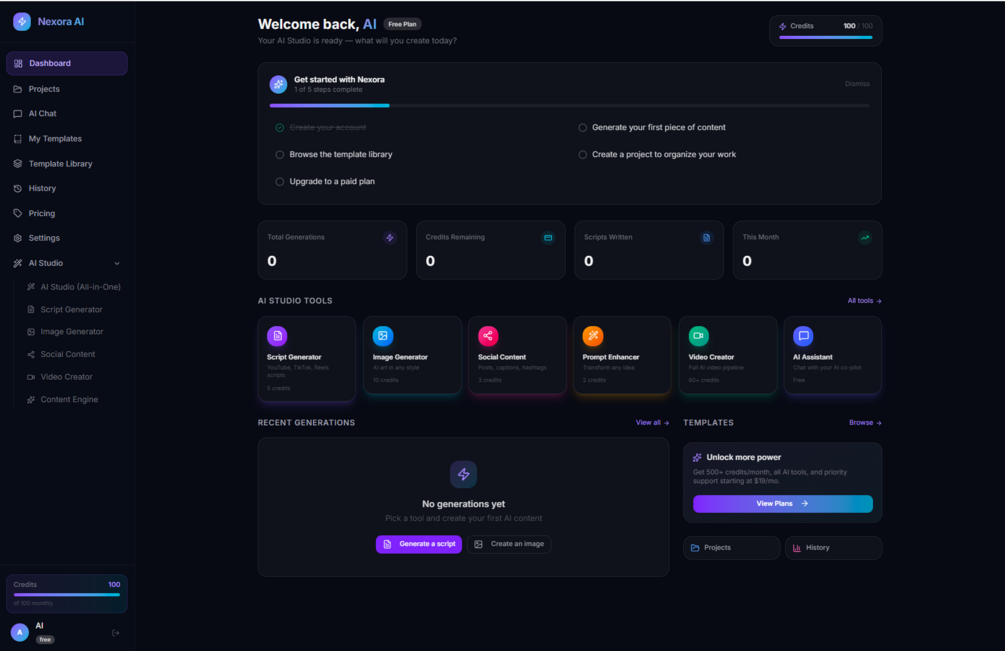
Task: Open the All tools link
Action: click(x=864, y=301)
